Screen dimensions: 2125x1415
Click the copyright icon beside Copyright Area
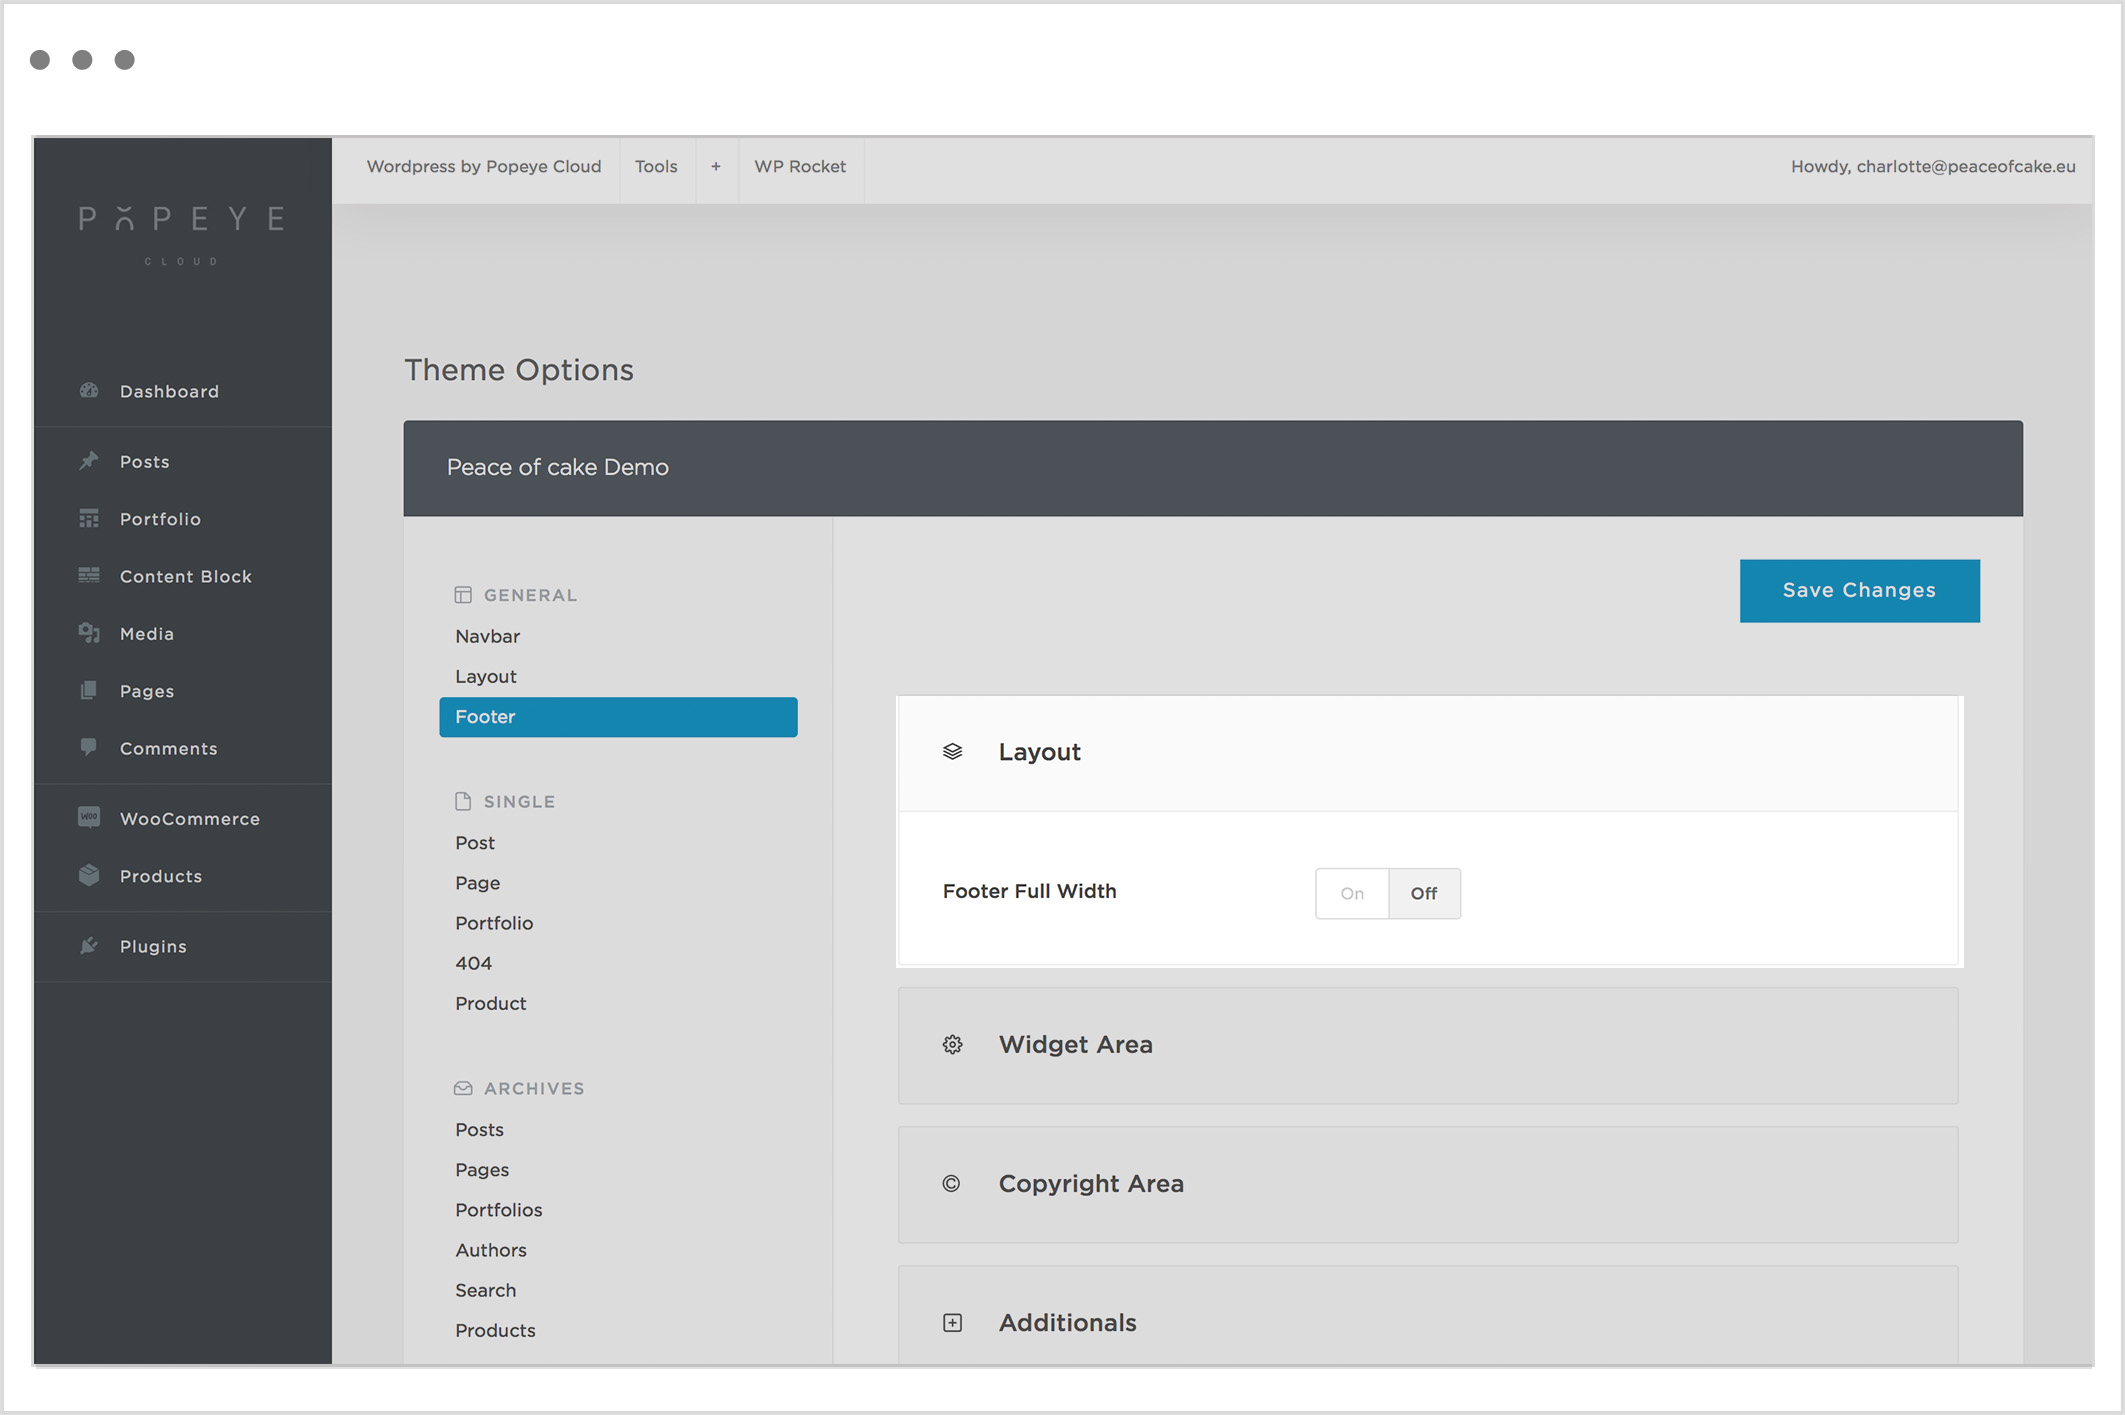(x=952, y=1184)
